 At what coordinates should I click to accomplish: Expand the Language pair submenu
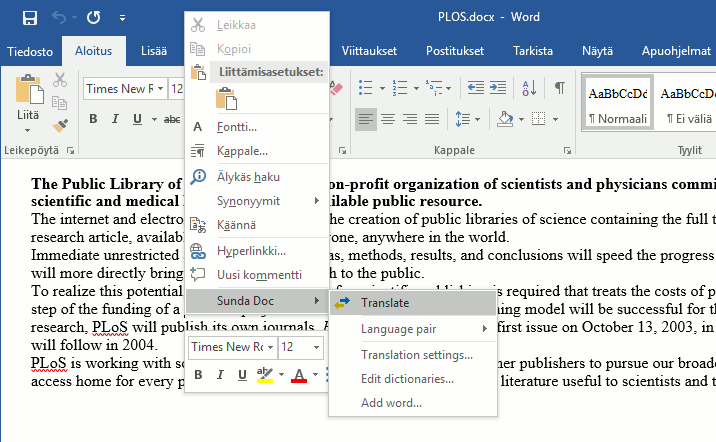pos(413,329)
